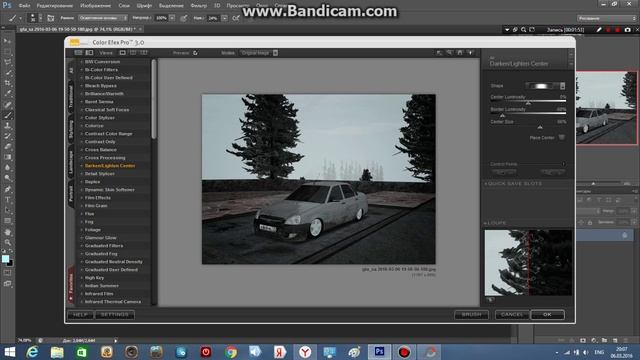Select the Move tool in Photoshop toolbar
This screenshot has width=640, height=360.
point(7,41)
